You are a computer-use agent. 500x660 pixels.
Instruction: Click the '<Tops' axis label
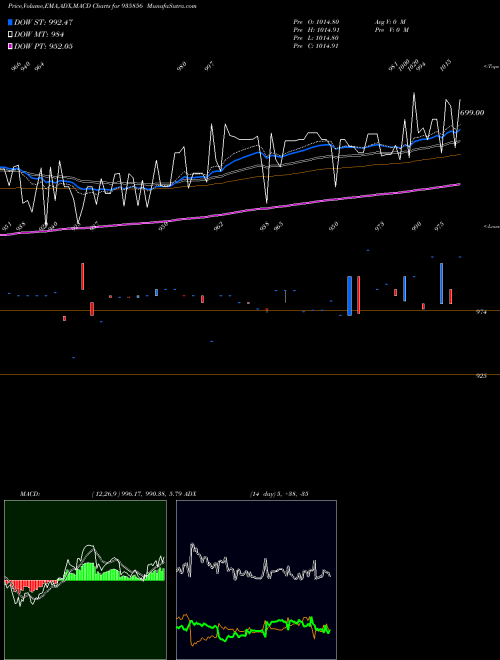492,67
